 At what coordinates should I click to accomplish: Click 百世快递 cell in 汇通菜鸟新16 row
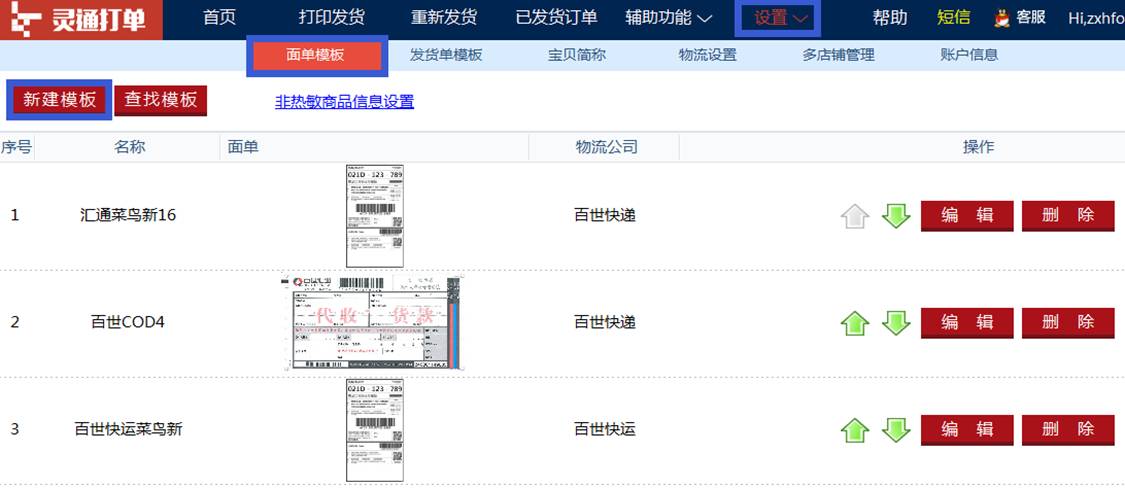click(605, 215)
